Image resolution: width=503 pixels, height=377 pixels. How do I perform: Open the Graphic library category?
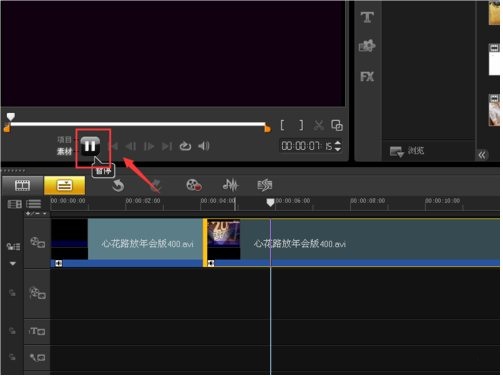pyautogui.click(x=367, y=46)
